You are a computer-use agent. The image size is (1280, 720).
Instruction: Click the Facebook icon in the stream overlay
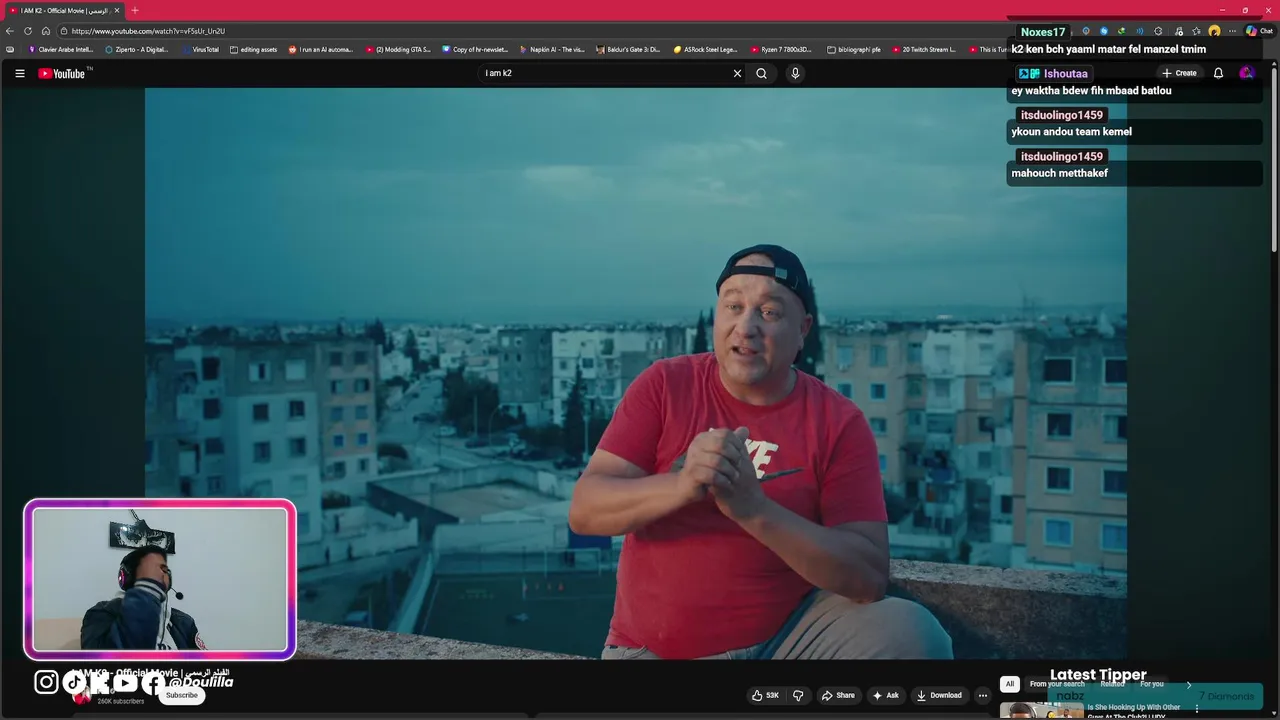point(152,683)
